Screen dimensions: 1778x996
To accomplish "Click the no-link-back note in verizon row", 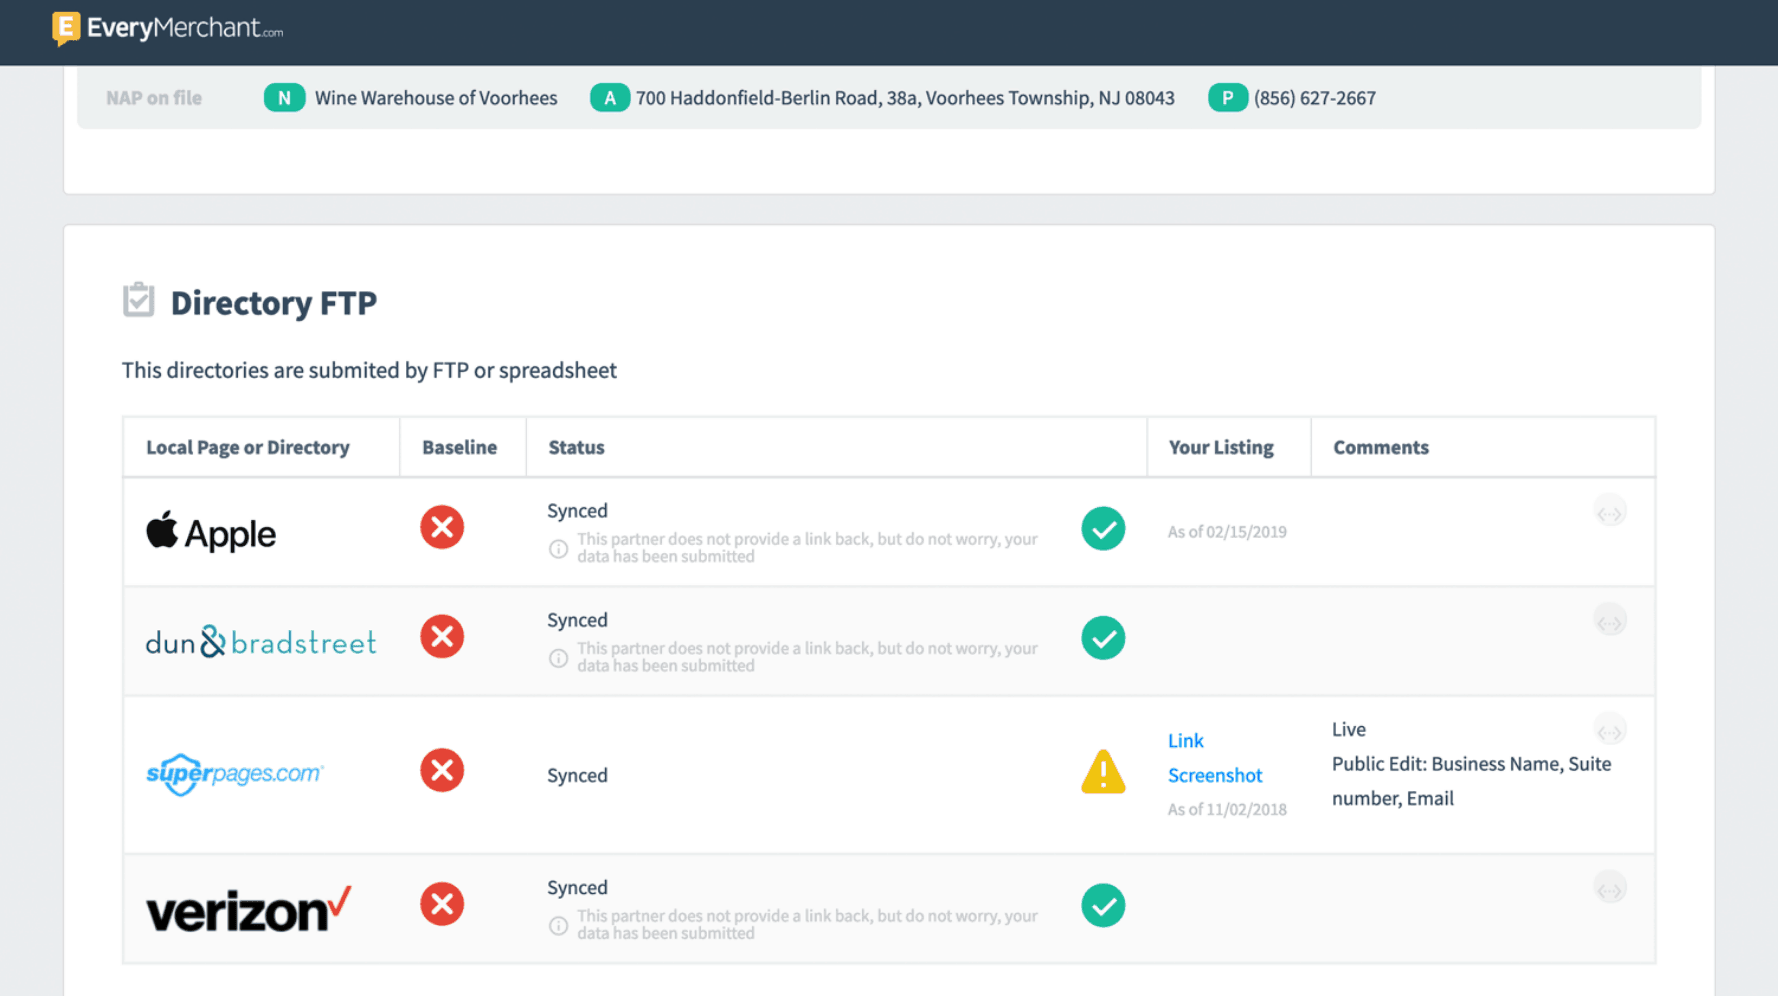I will click(x=807, y=925).
